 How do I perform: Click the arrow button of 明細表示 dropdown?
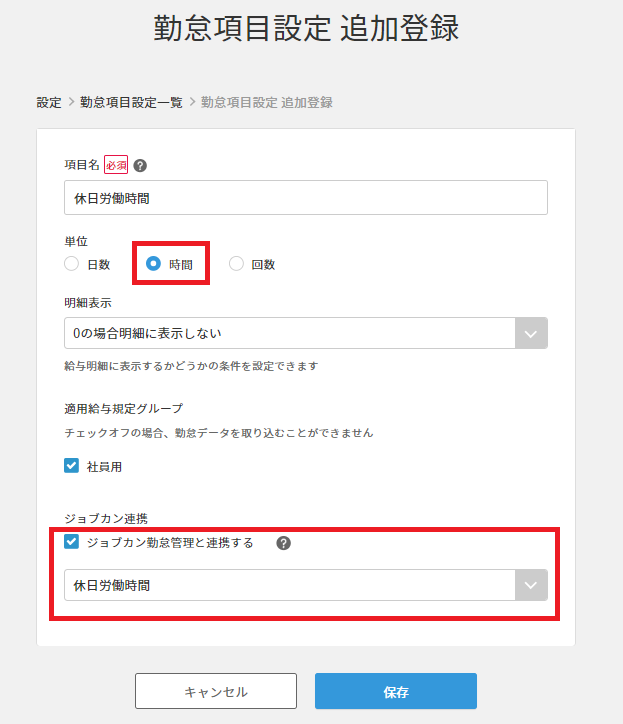(x=531, y=333)
